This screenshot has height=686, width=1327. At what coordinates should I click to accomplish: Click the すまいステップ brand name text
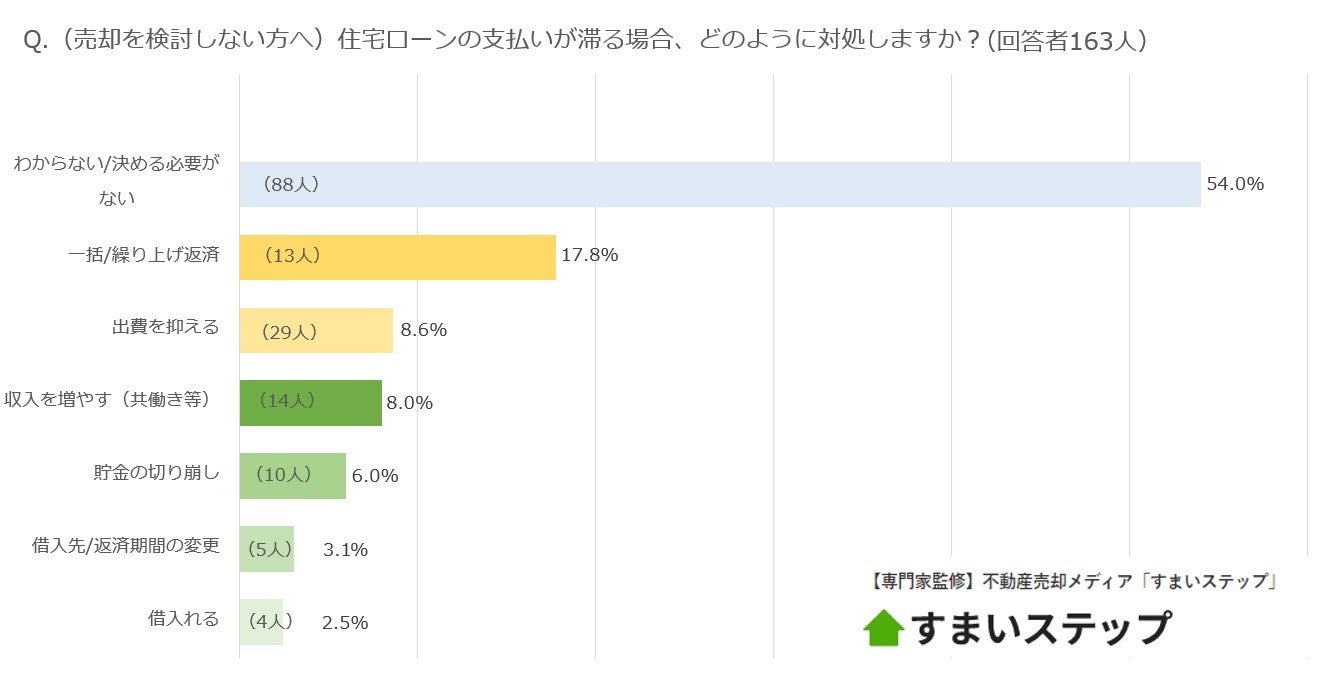point(1040,628)
